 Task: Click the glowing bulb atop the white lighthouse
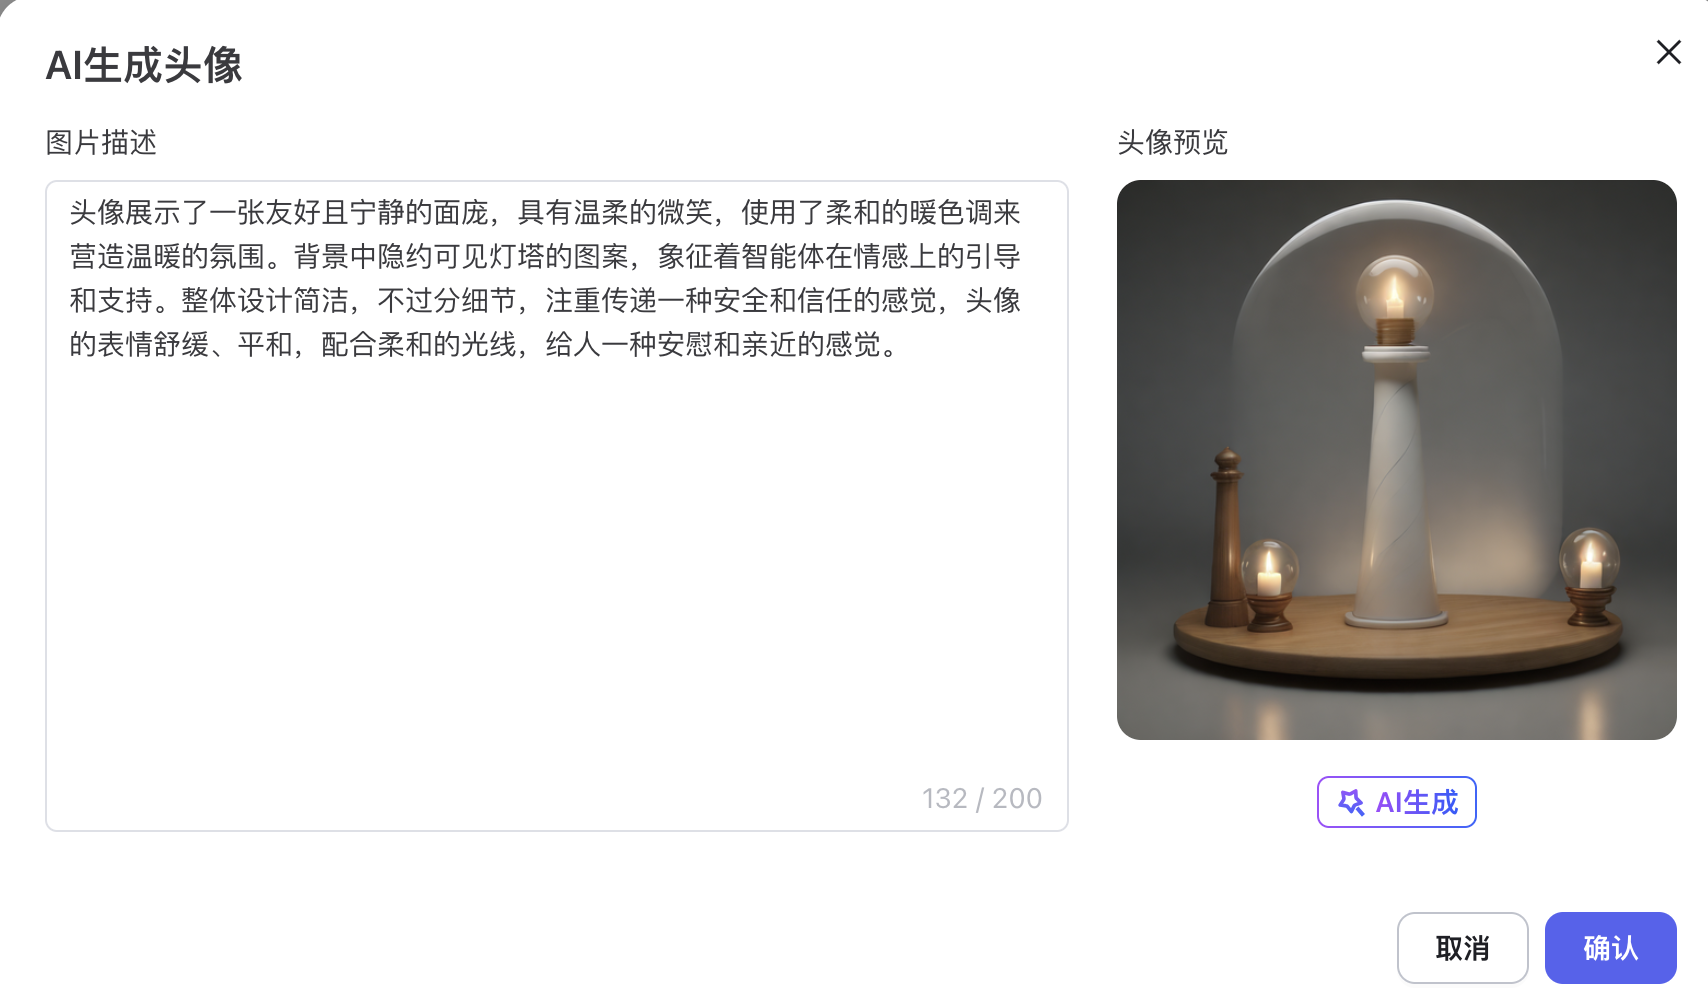[1394, 292]
